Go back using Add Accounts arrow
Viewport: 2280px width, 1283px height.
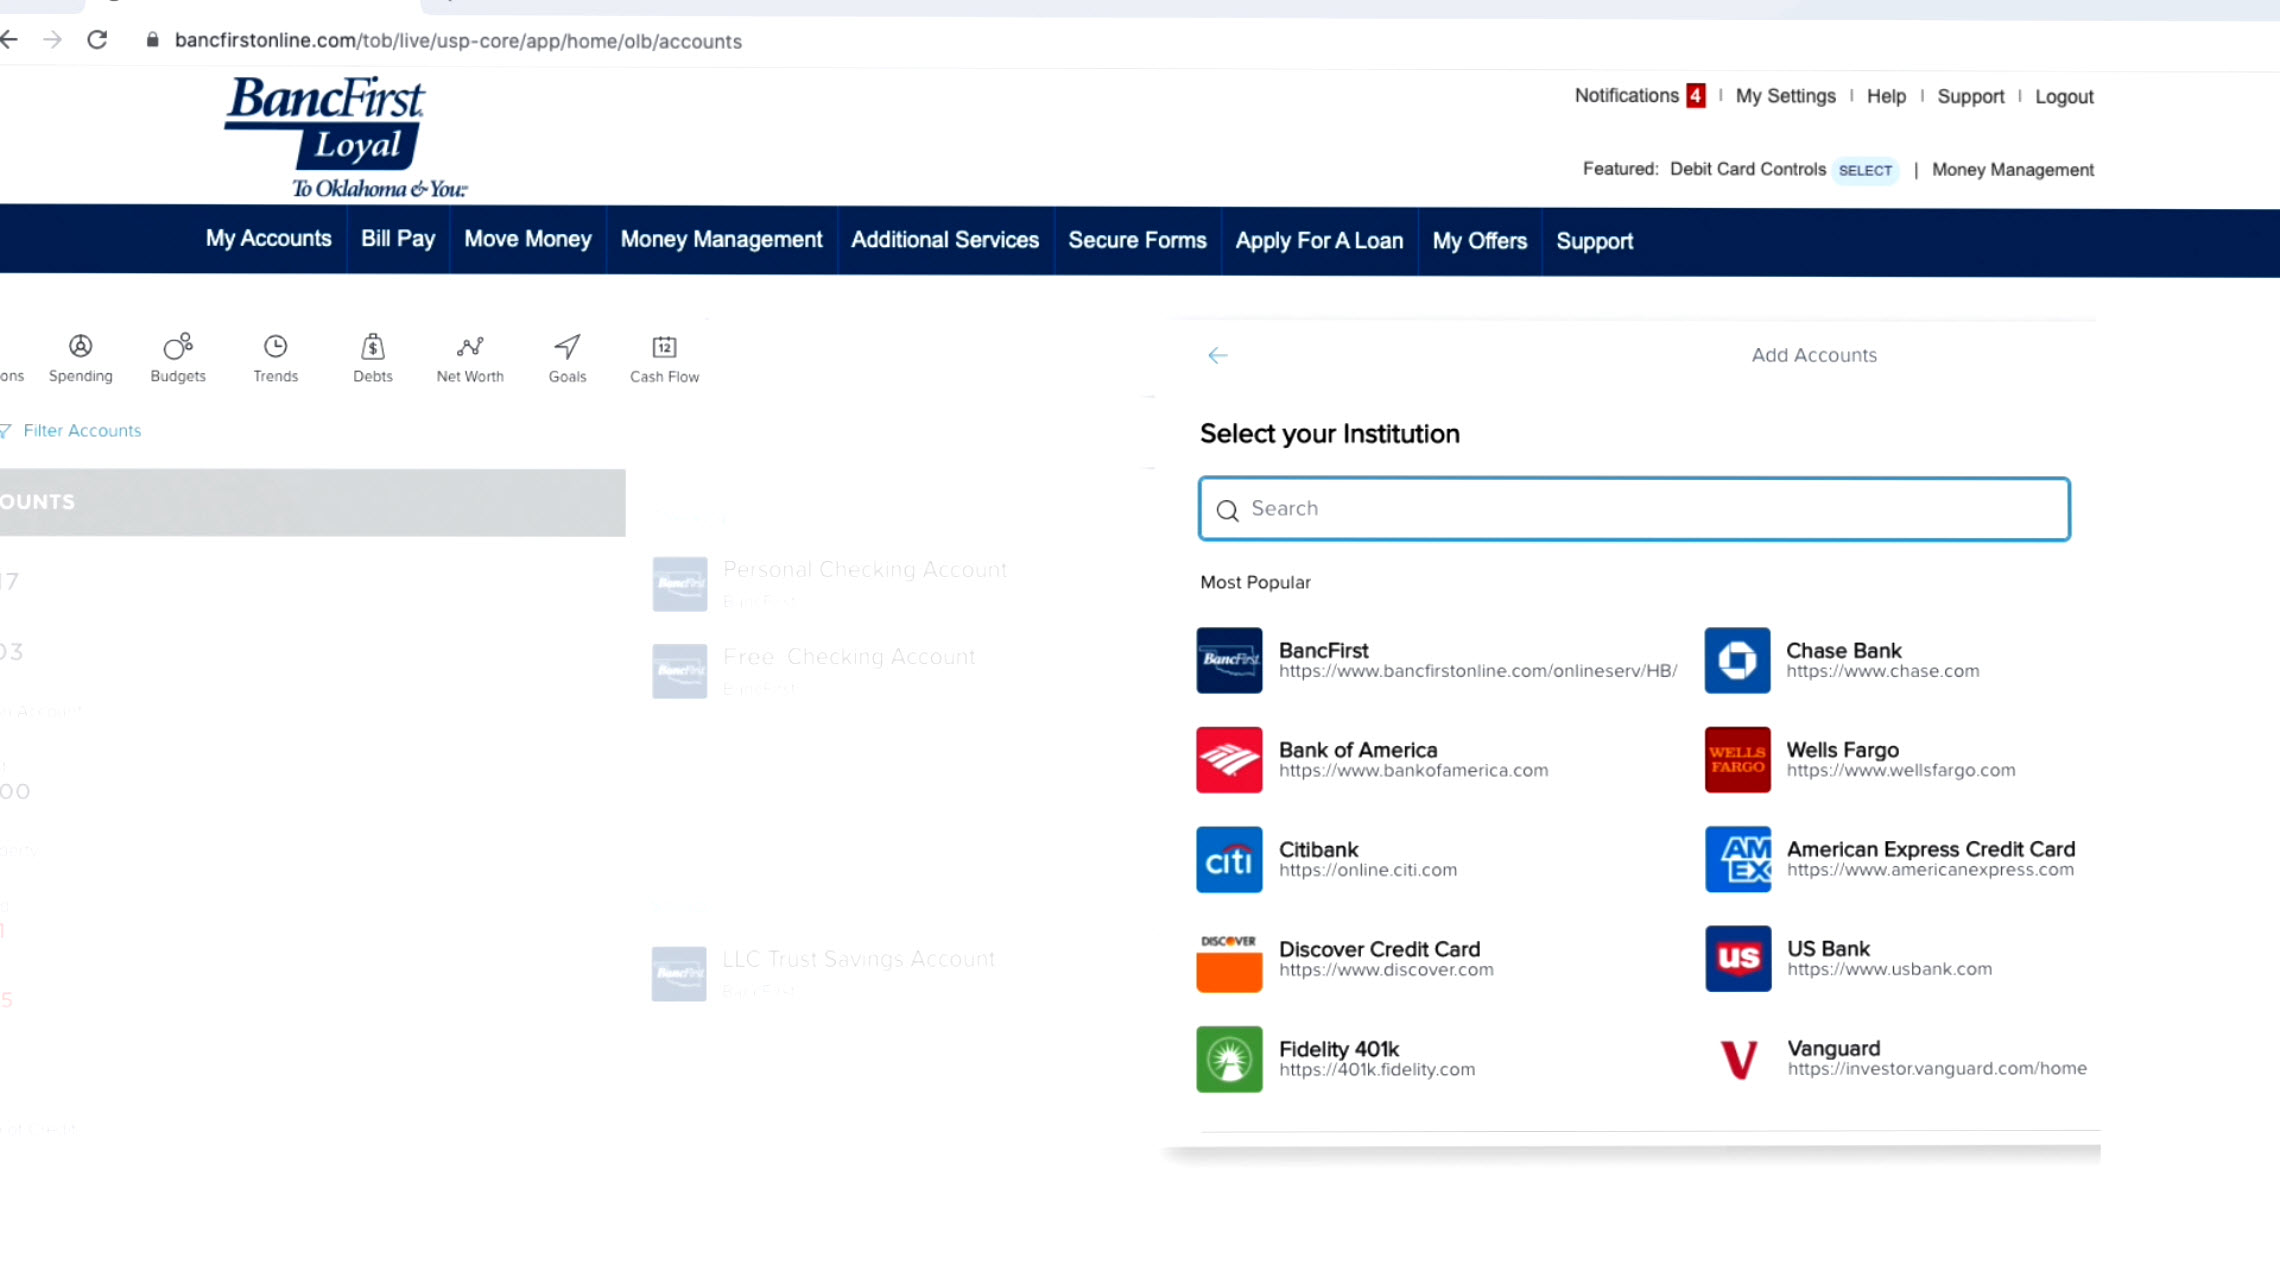1217,356
